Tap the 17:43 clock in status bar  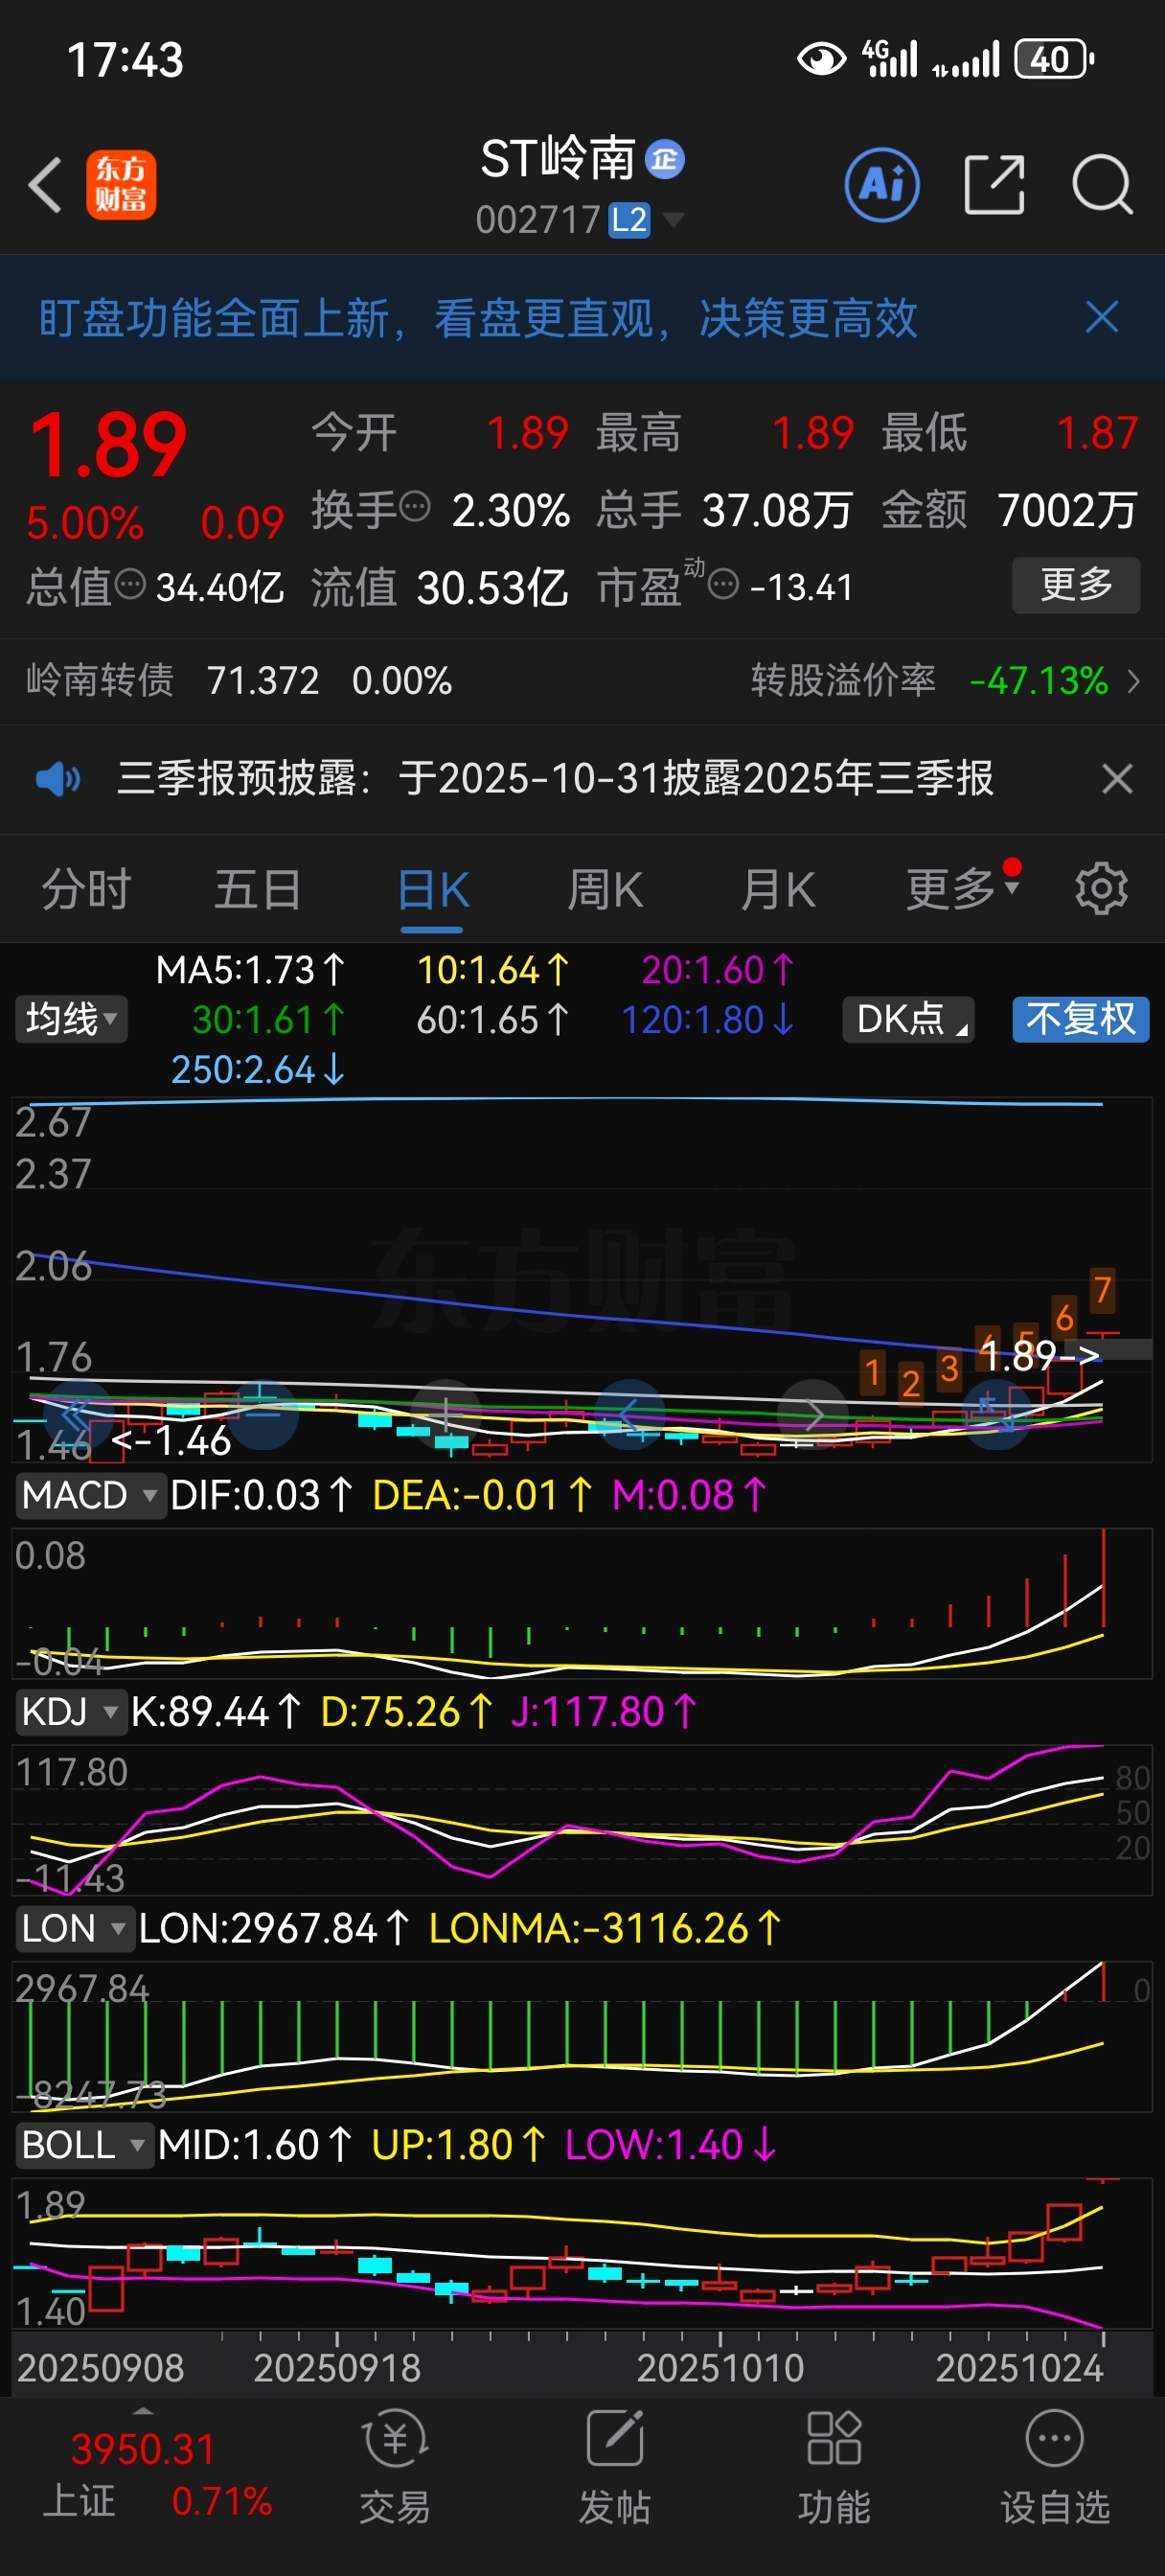(125, 59)
